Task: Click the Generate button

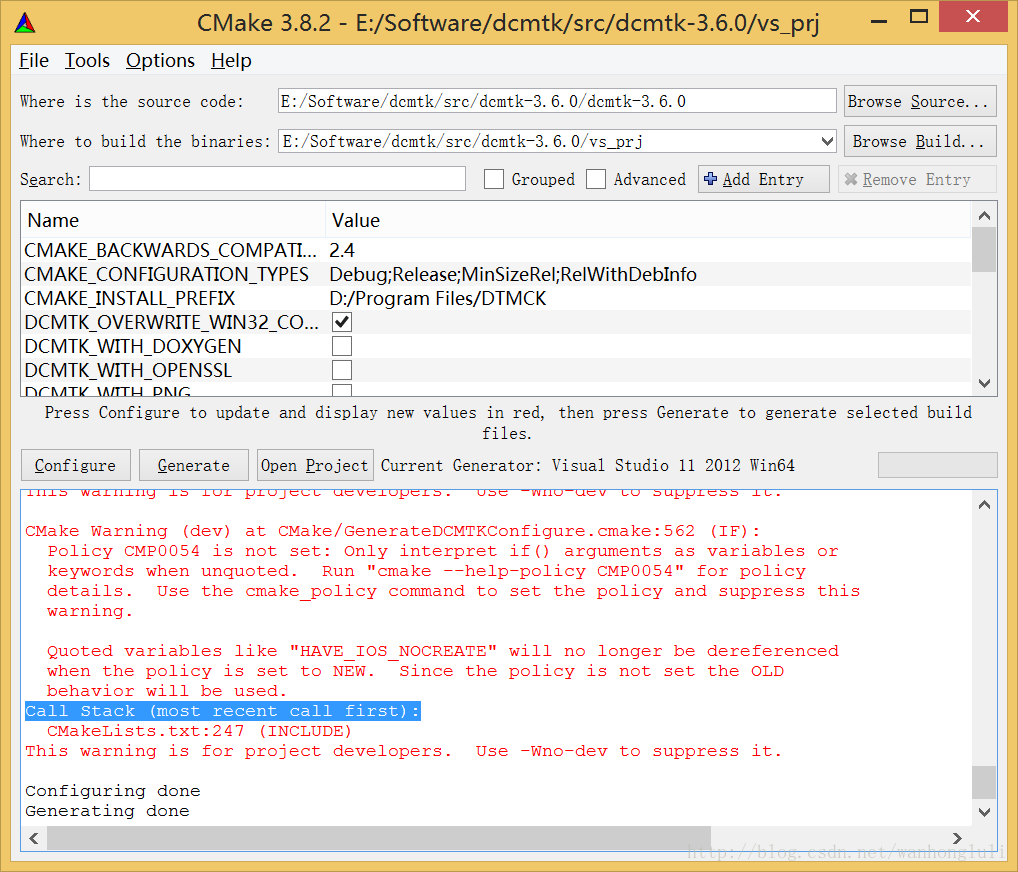Action: 193,466
